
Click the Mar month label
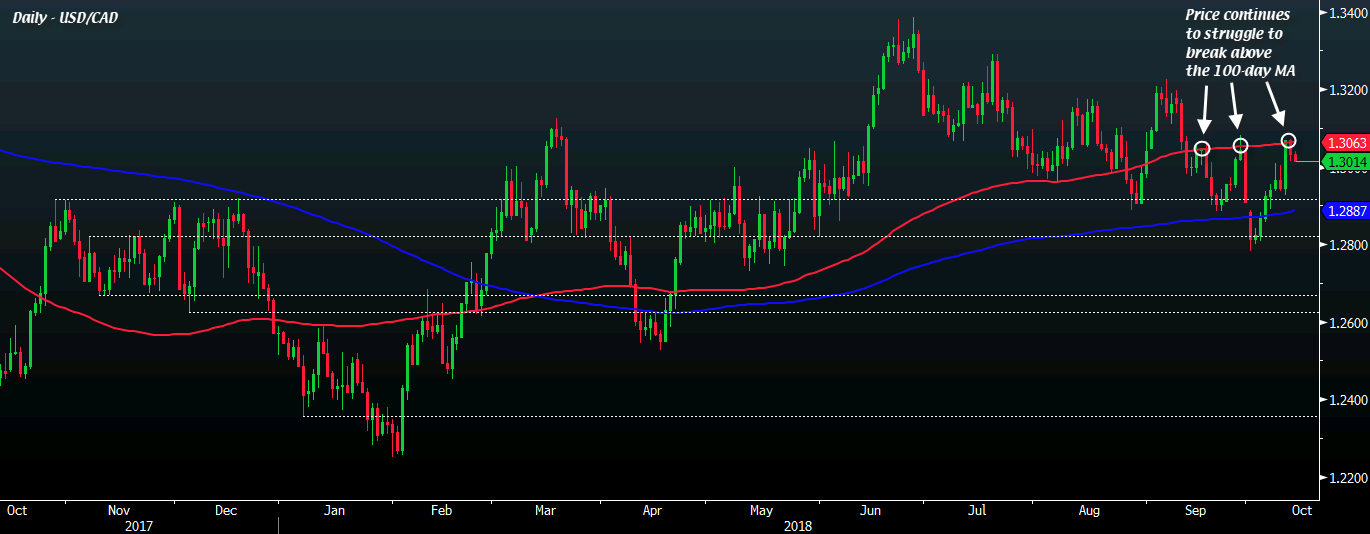click(545, 510)
